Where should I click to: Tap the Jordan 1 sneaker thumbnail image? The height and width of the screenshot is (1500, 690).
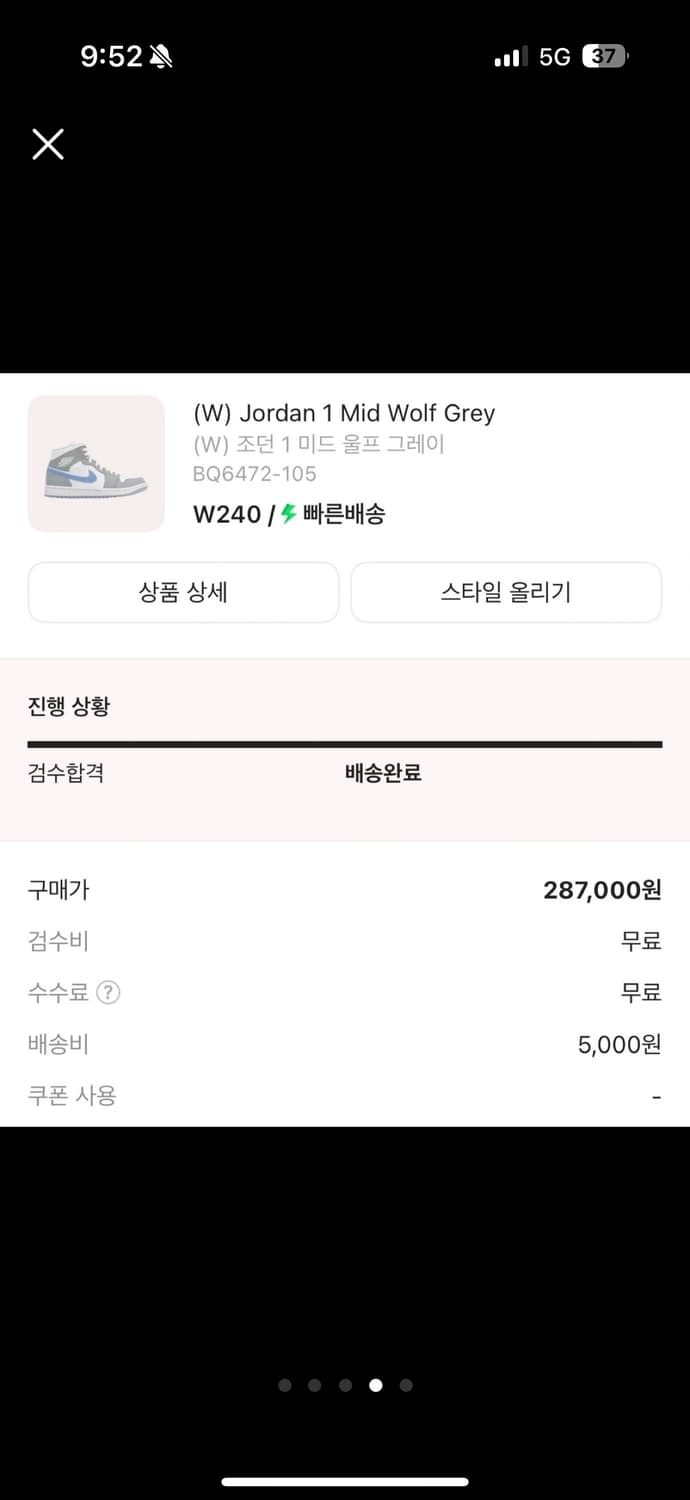(96, 463)
